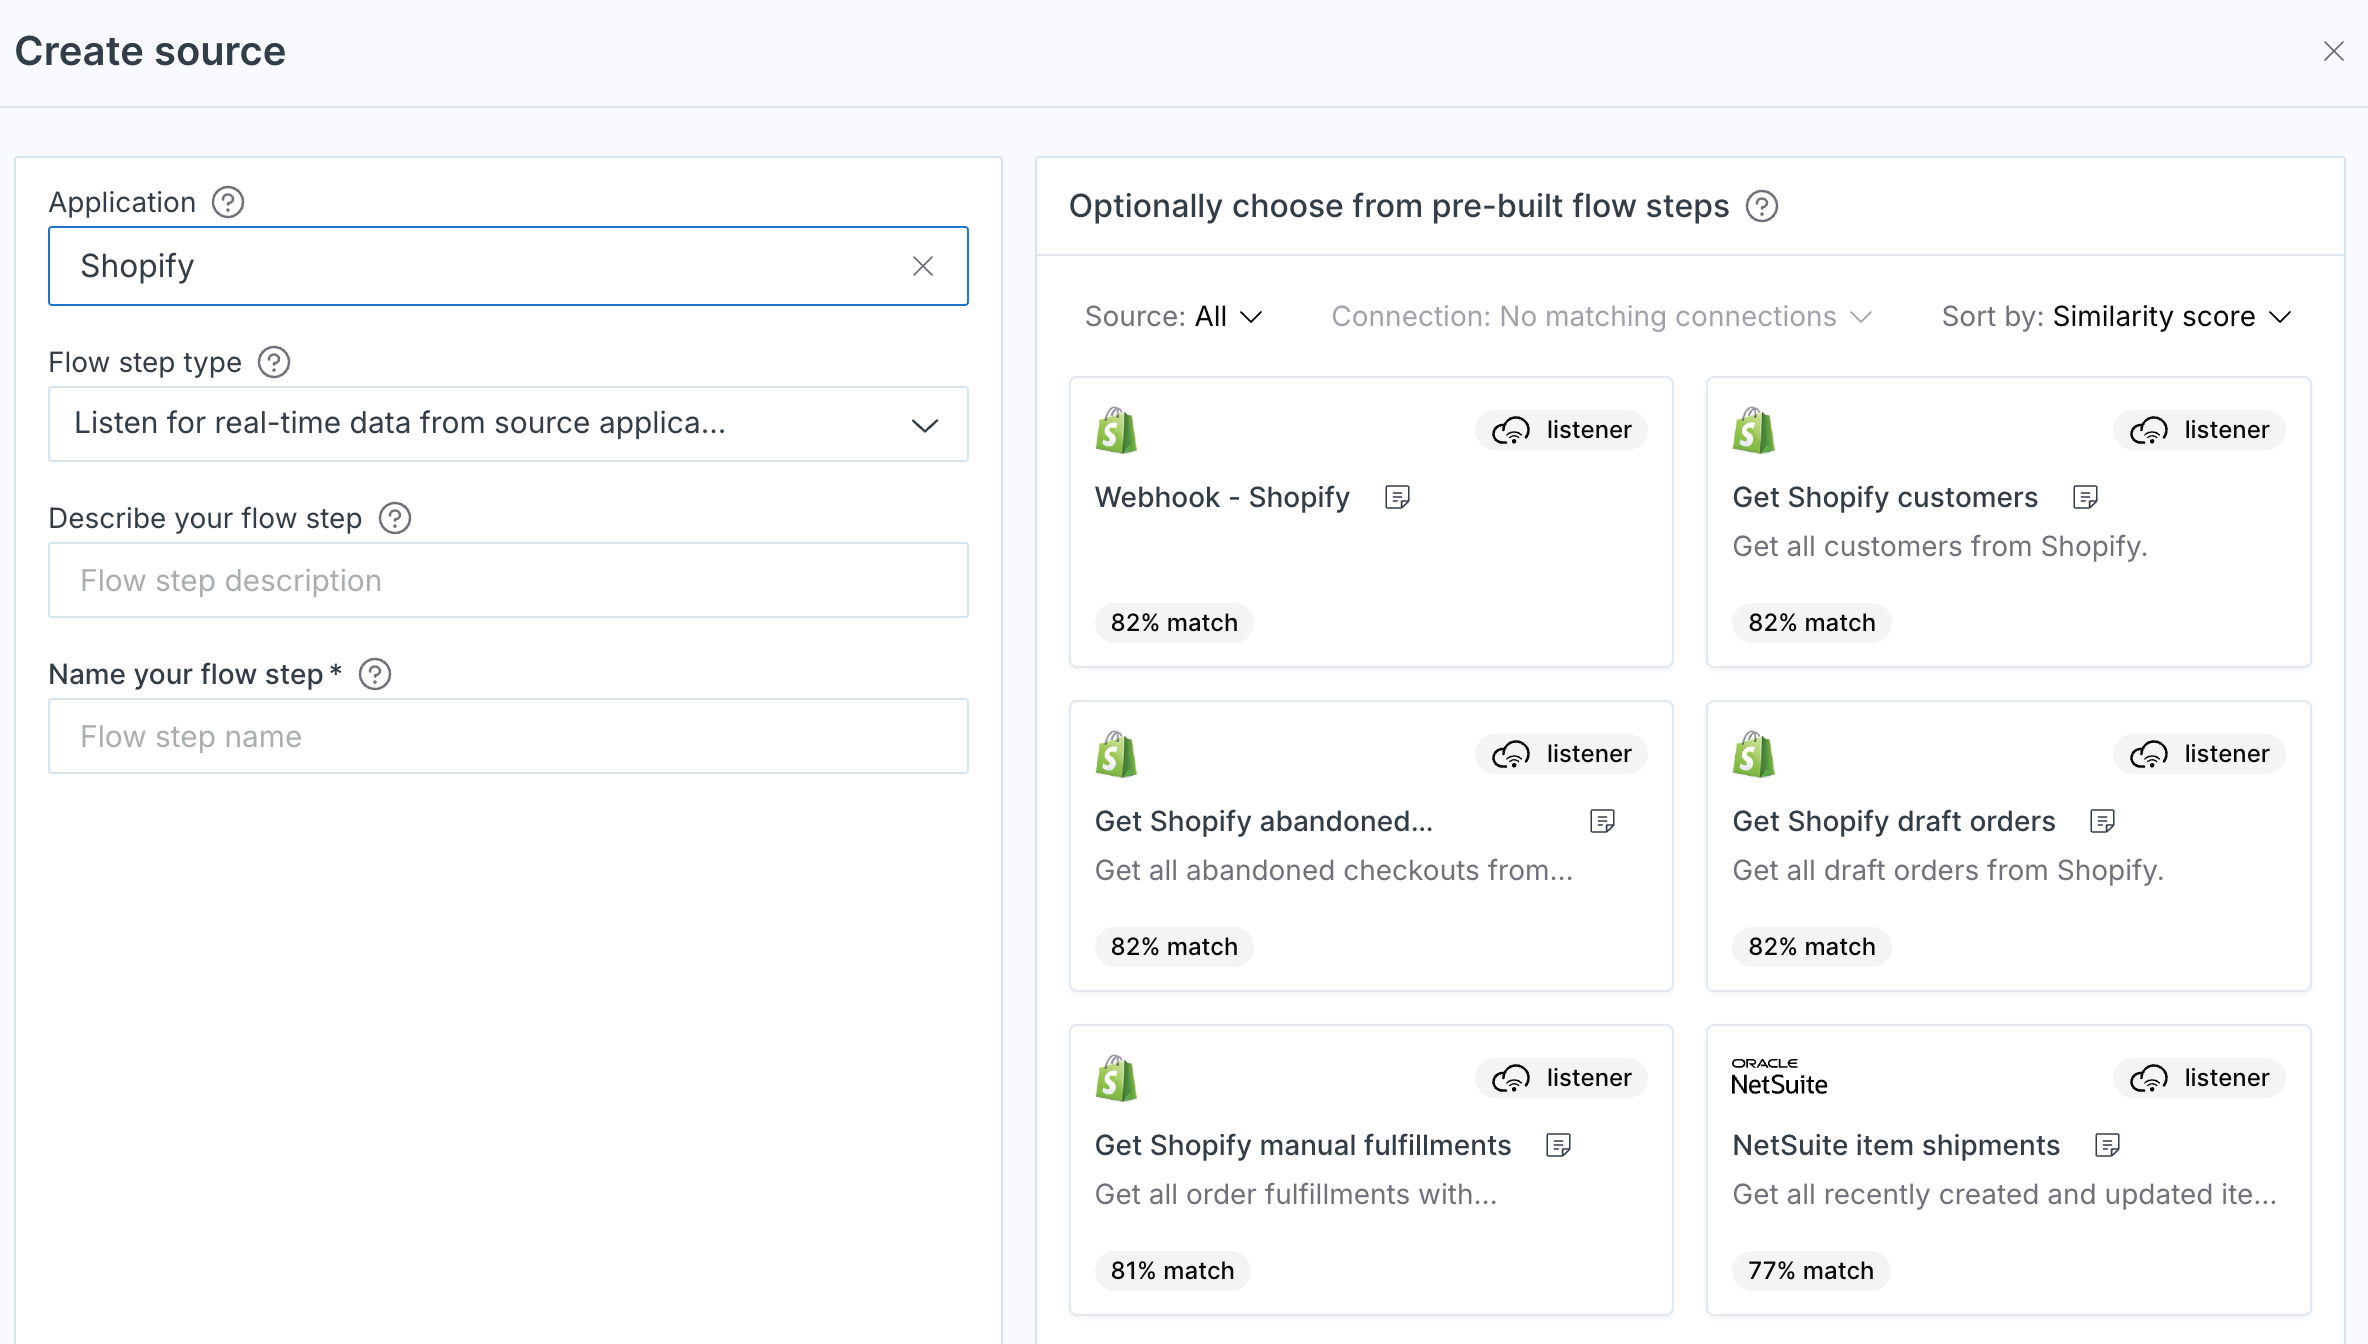Click the Flow step description field
The image size is (2368, 1344).
pyautogui.click(x=508, y=580)
